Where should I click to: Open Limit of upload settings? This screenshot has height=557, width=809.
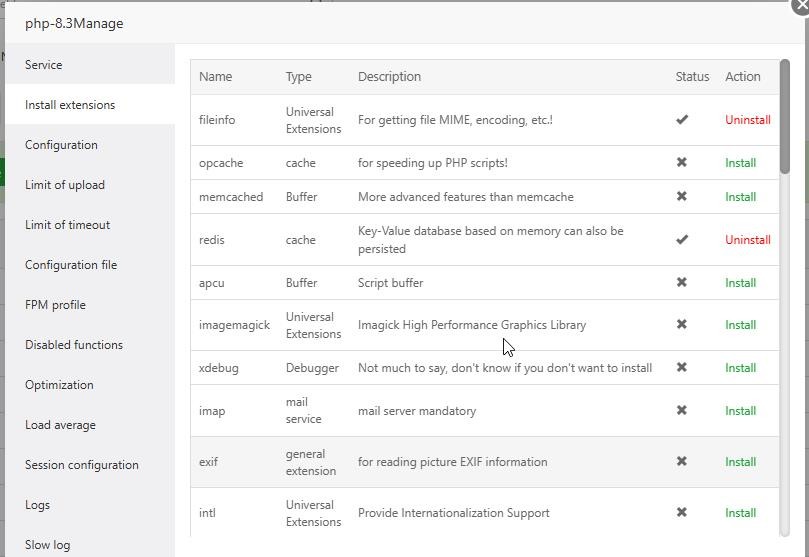point(65,185)
